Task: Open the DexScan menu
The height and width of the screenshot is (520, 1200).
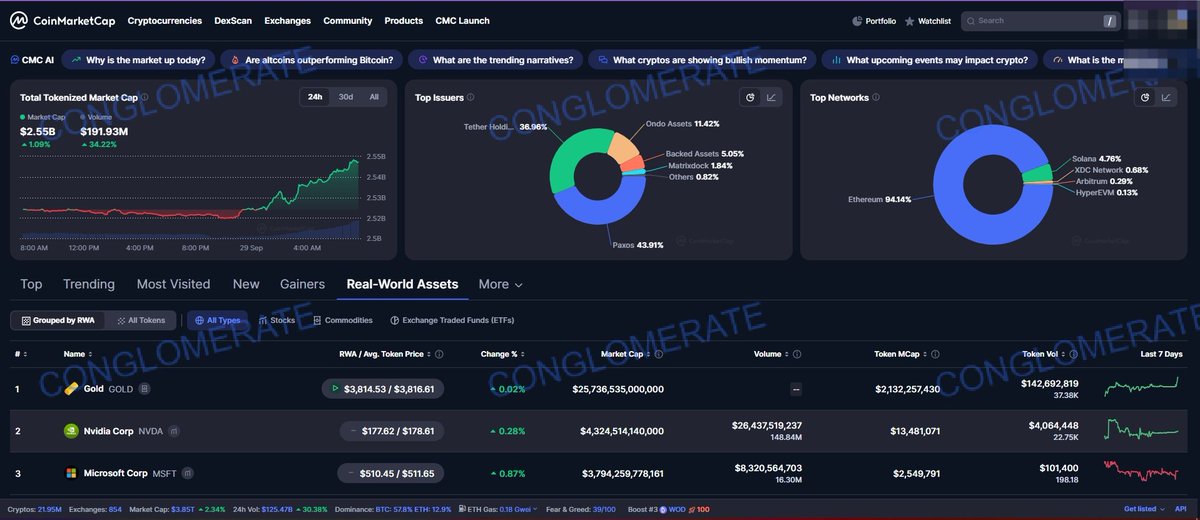Action: pyautogui.click(x=233, y=20)
